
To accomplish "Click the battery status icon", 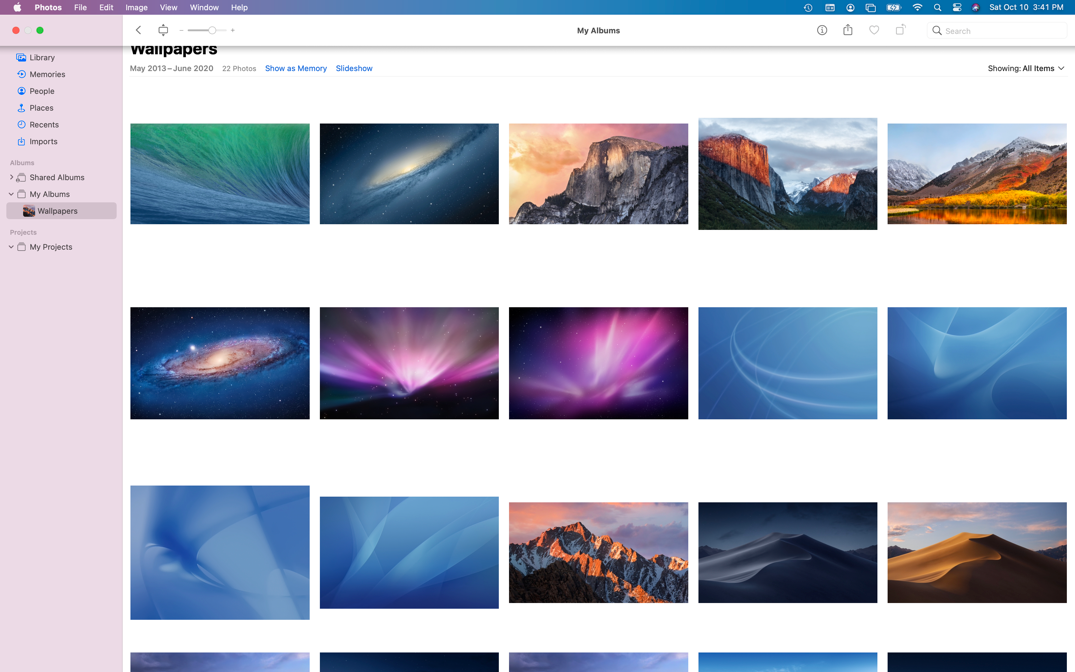I will click(x=894, y=8).
